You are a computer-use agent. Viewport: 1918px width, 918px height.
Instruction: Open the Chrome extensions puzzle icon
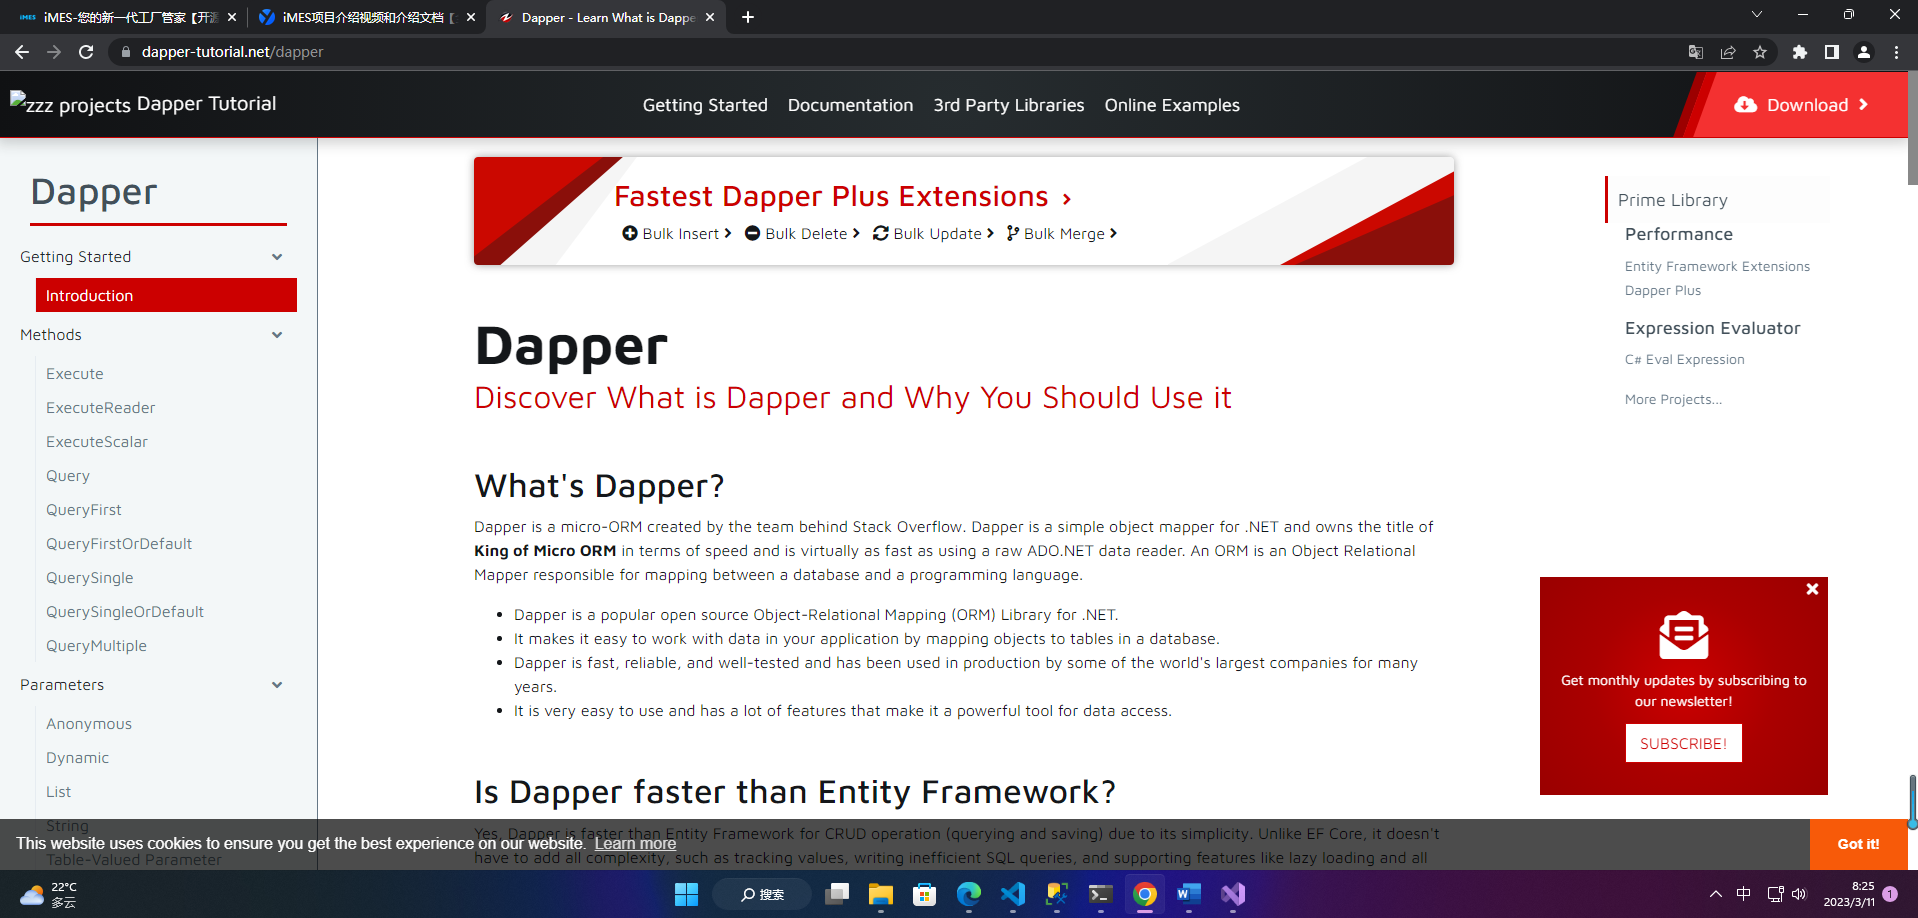pyautogui.click(x=1800, y=52)
